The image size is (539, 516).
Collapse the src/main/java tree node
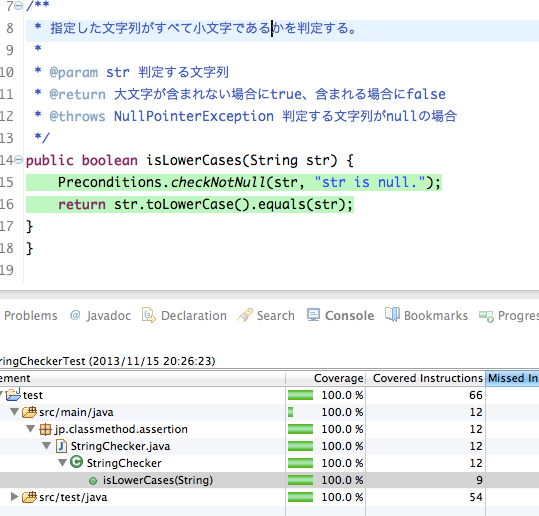point(14,411)
